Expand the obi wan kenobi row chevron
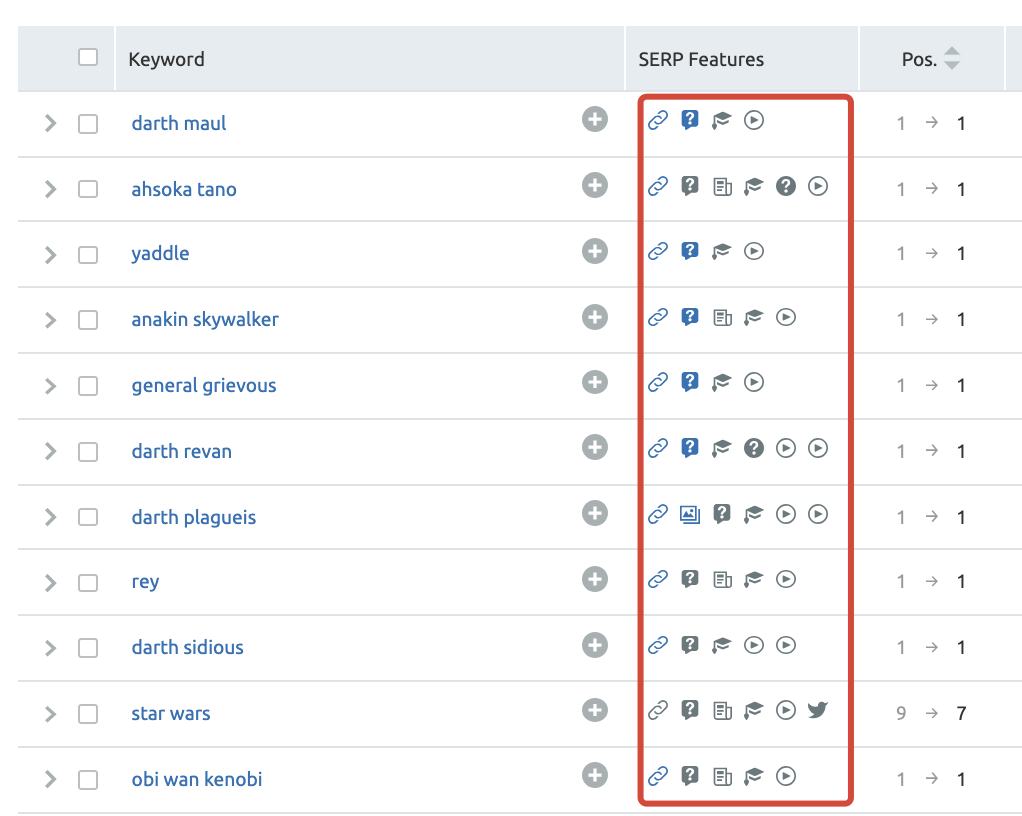 (x=50, y=779)
